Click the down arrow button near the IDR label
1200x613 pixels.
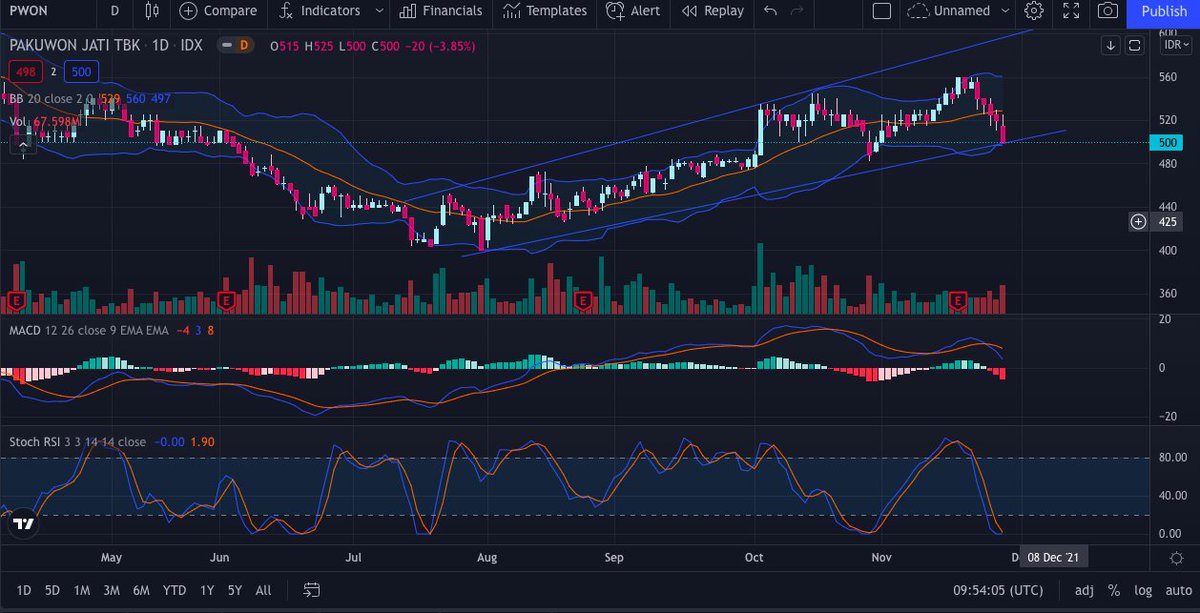[1111, 45]
